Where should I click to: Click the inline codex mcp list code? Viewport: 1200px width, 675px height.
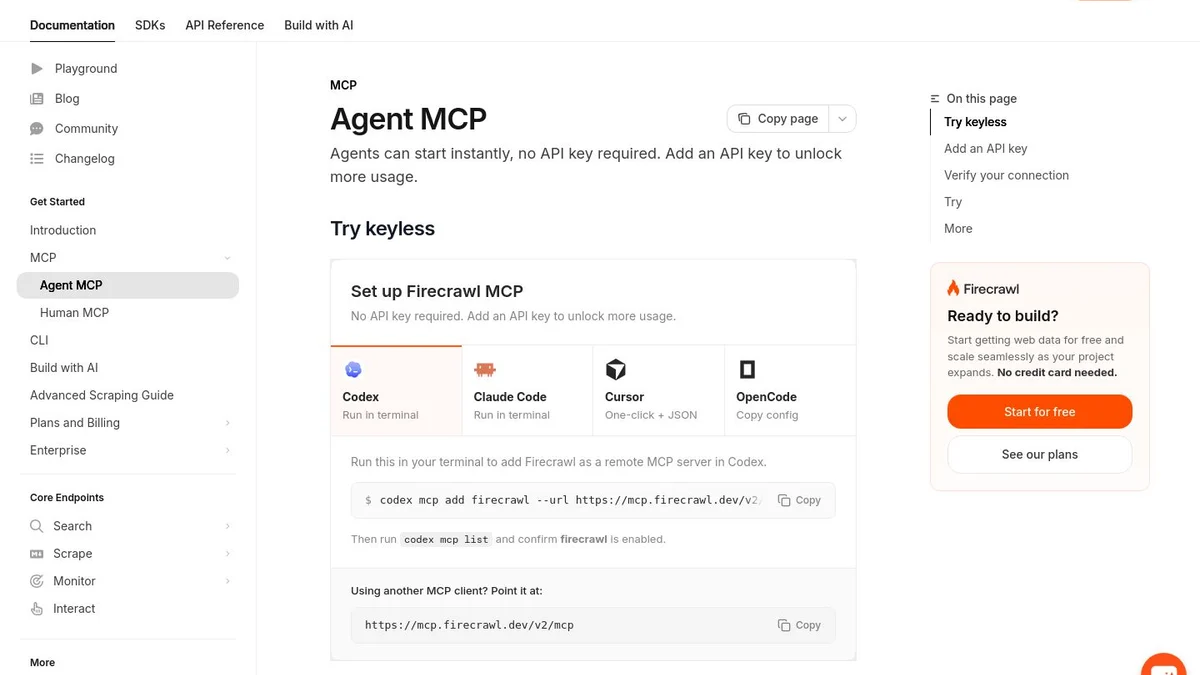[x=447, y=539]
